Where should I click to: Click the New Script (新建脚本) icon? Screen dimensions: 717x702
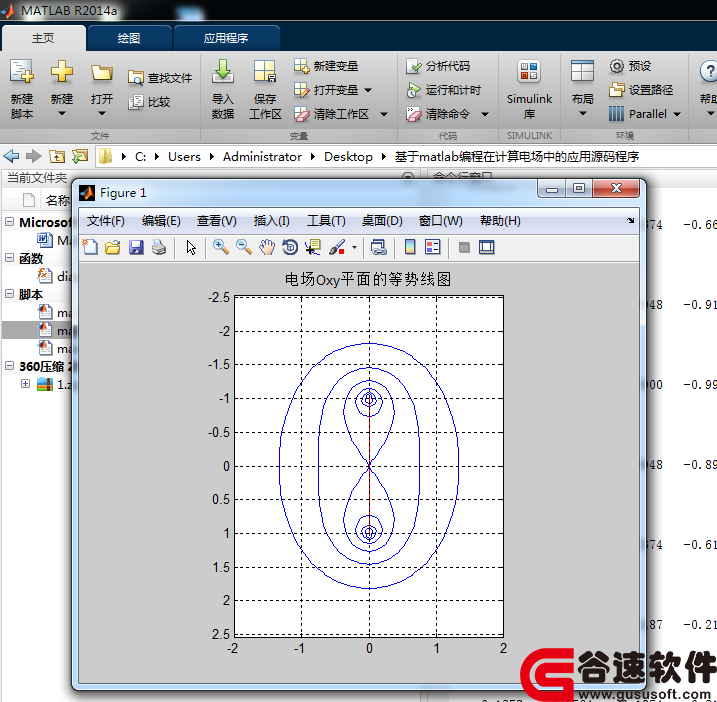pyautogui.click(x=21, y=72)
